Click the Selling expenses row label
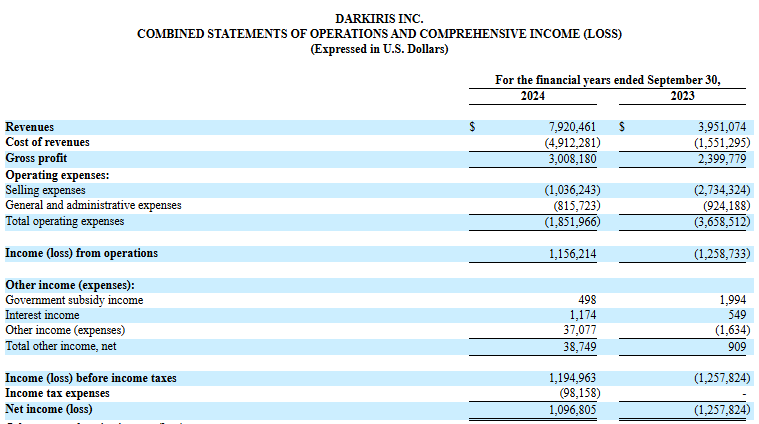 coord(45,190)
